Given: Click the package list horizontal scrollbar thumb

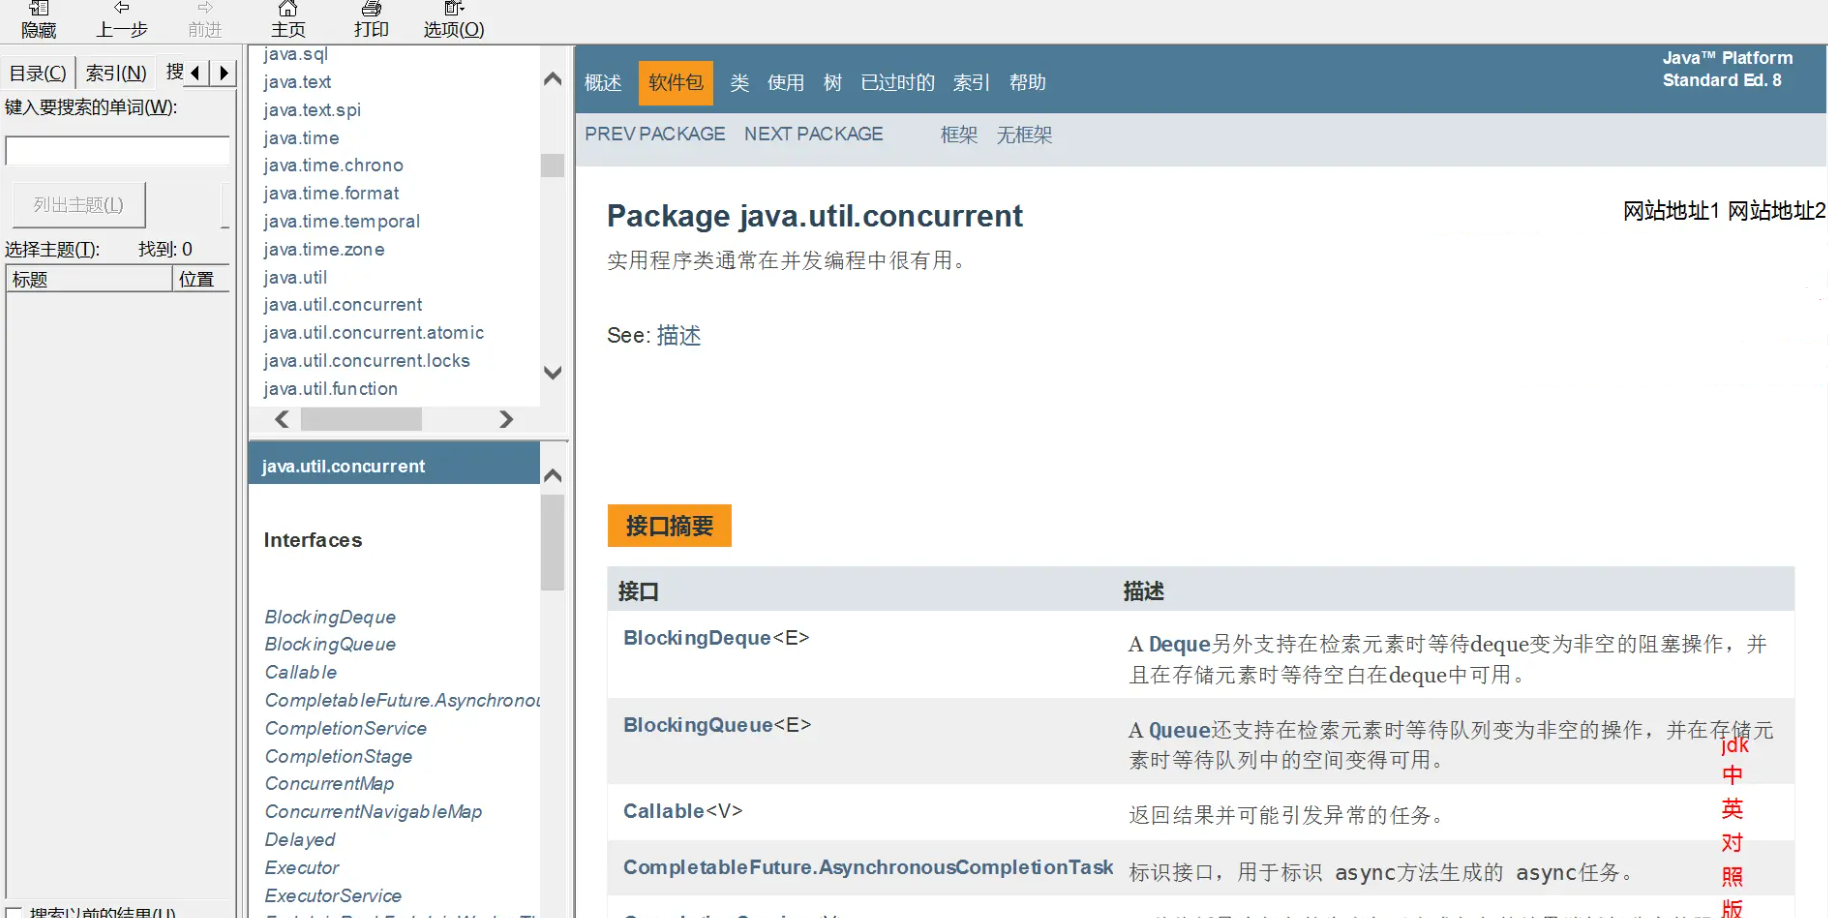Looking at the screenshot, I should pyautogui.click(x=361, y=419).
